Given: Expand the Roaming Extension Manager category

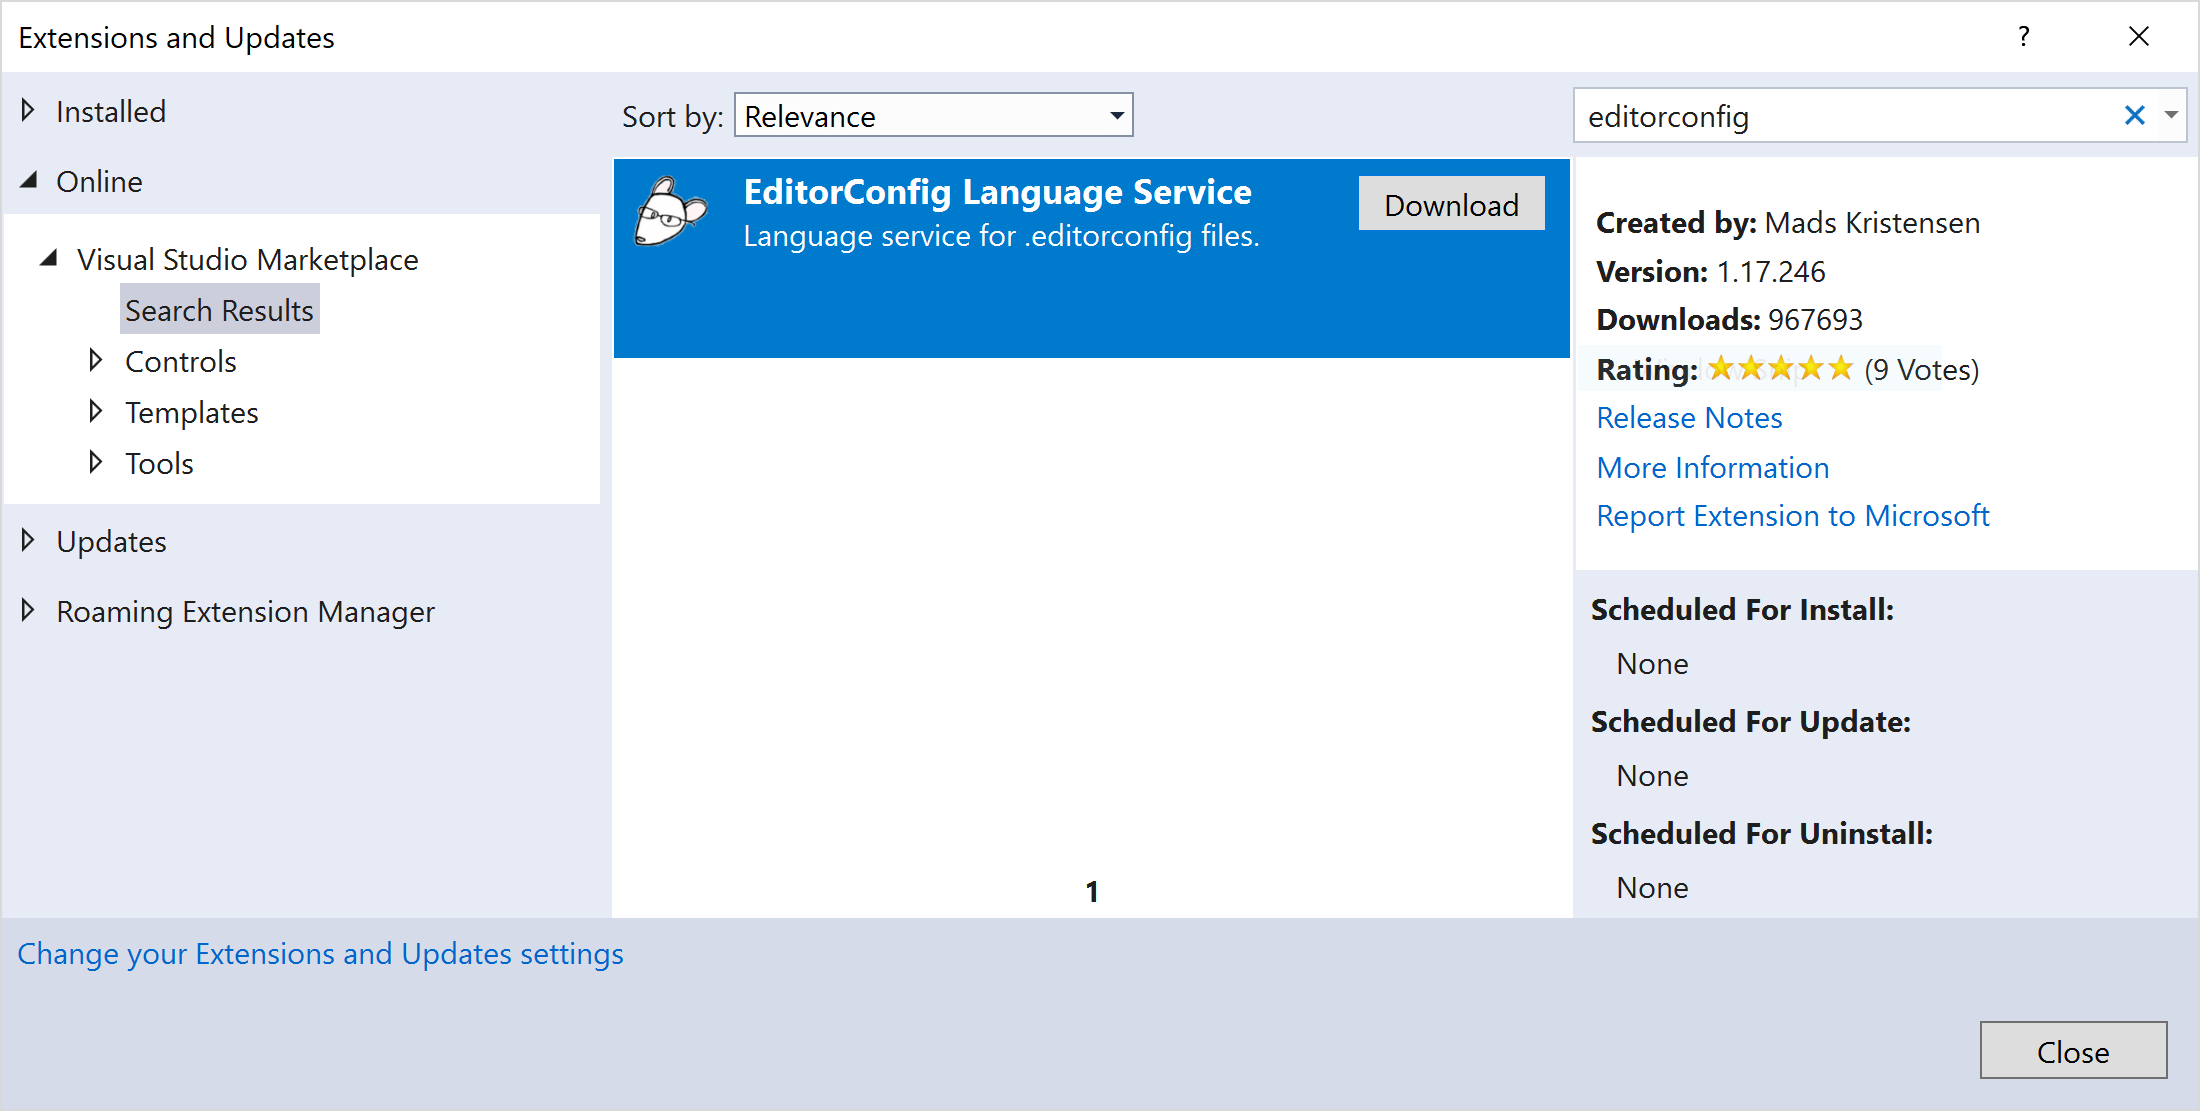Looking at the screenshot, I should (28, 610).
